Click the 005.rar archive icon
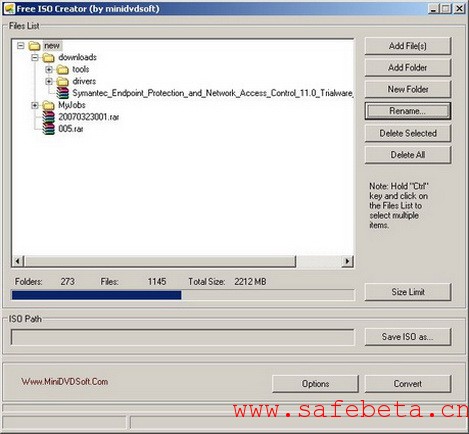 [x=49, y=129]
